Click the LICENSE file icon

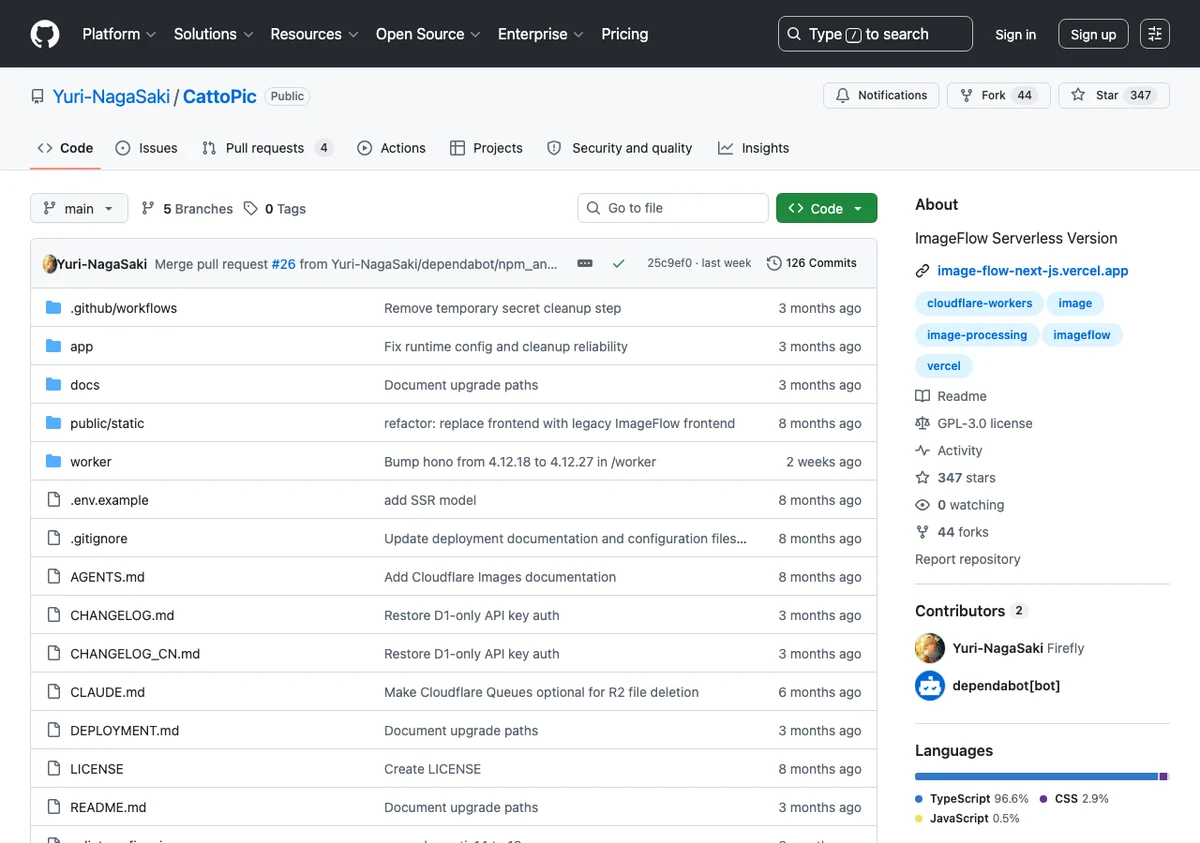pyautogui.click(x=54, y=769)
